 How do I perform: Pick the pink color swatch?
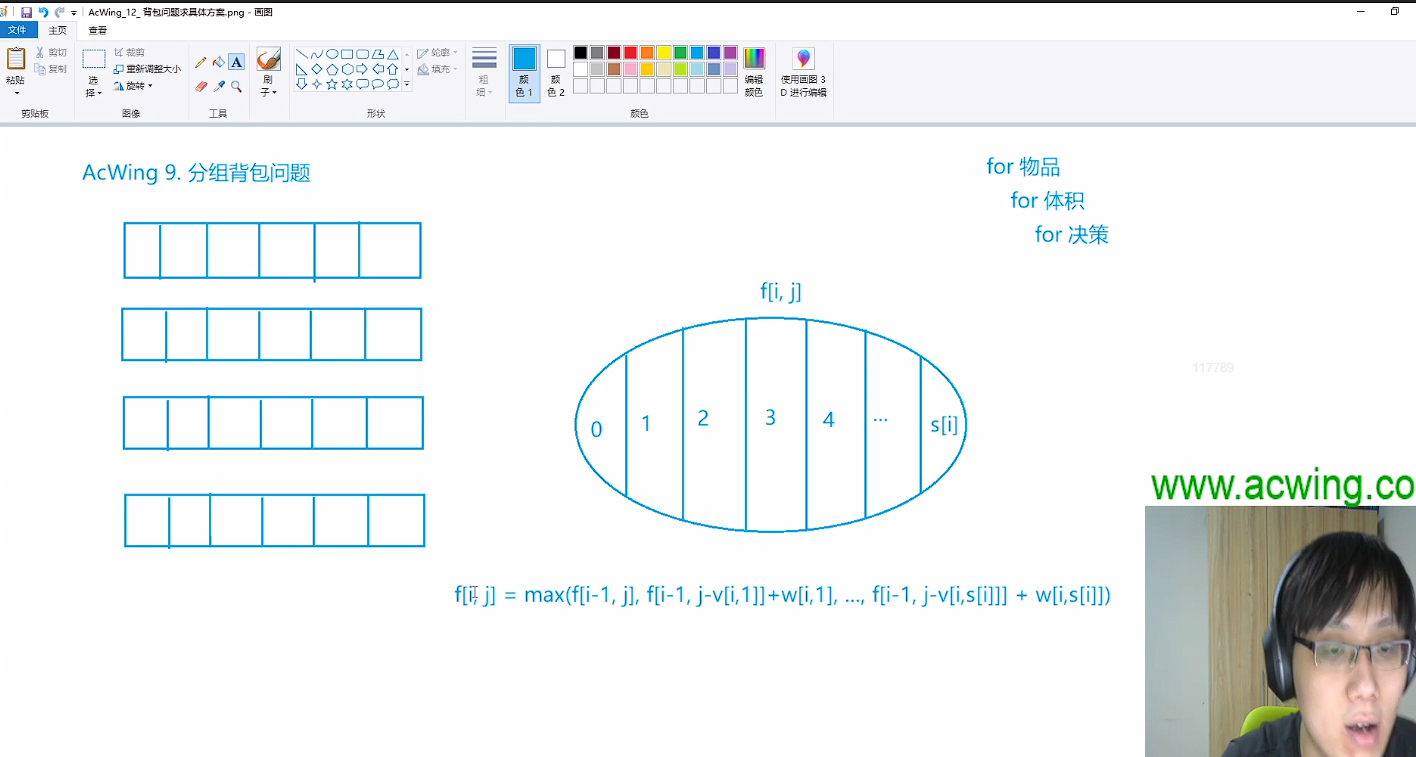click(x=631, y=69)
